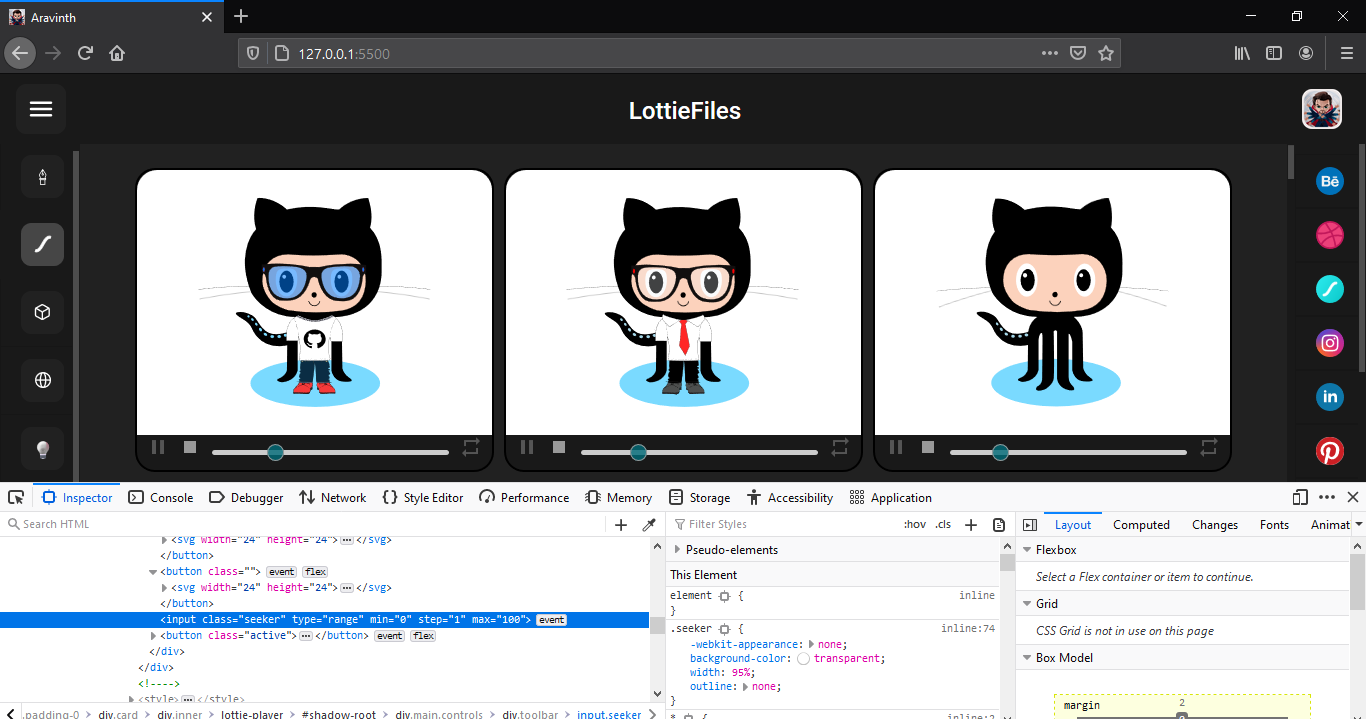Select the Curve tool in the left sidebar

(41, 244)
